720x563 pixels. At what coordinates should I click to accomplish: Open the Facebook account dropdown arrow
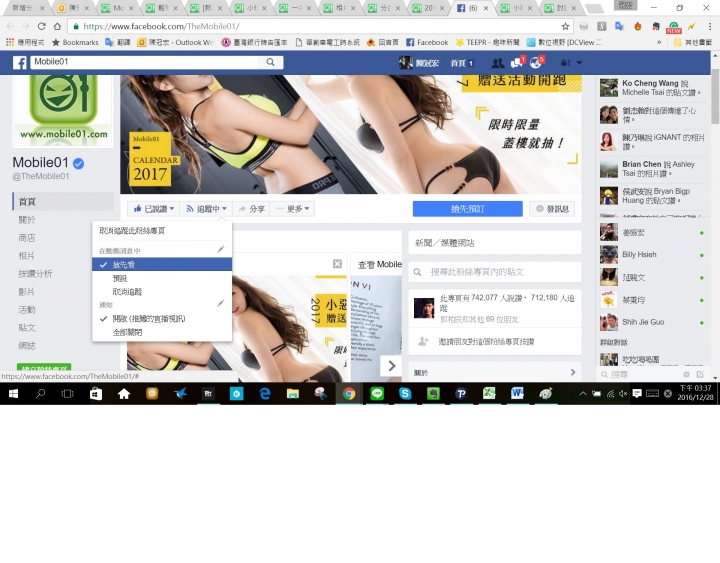pos(579,63)
